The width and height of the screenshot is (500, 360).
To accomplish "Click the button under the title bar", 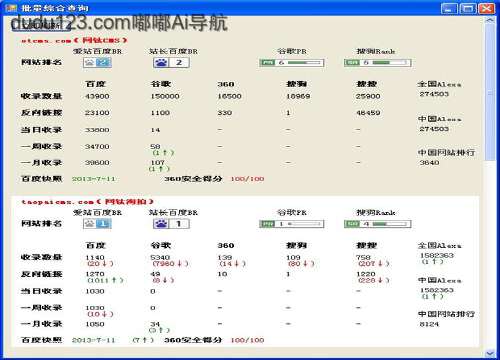I will [41, 25].
